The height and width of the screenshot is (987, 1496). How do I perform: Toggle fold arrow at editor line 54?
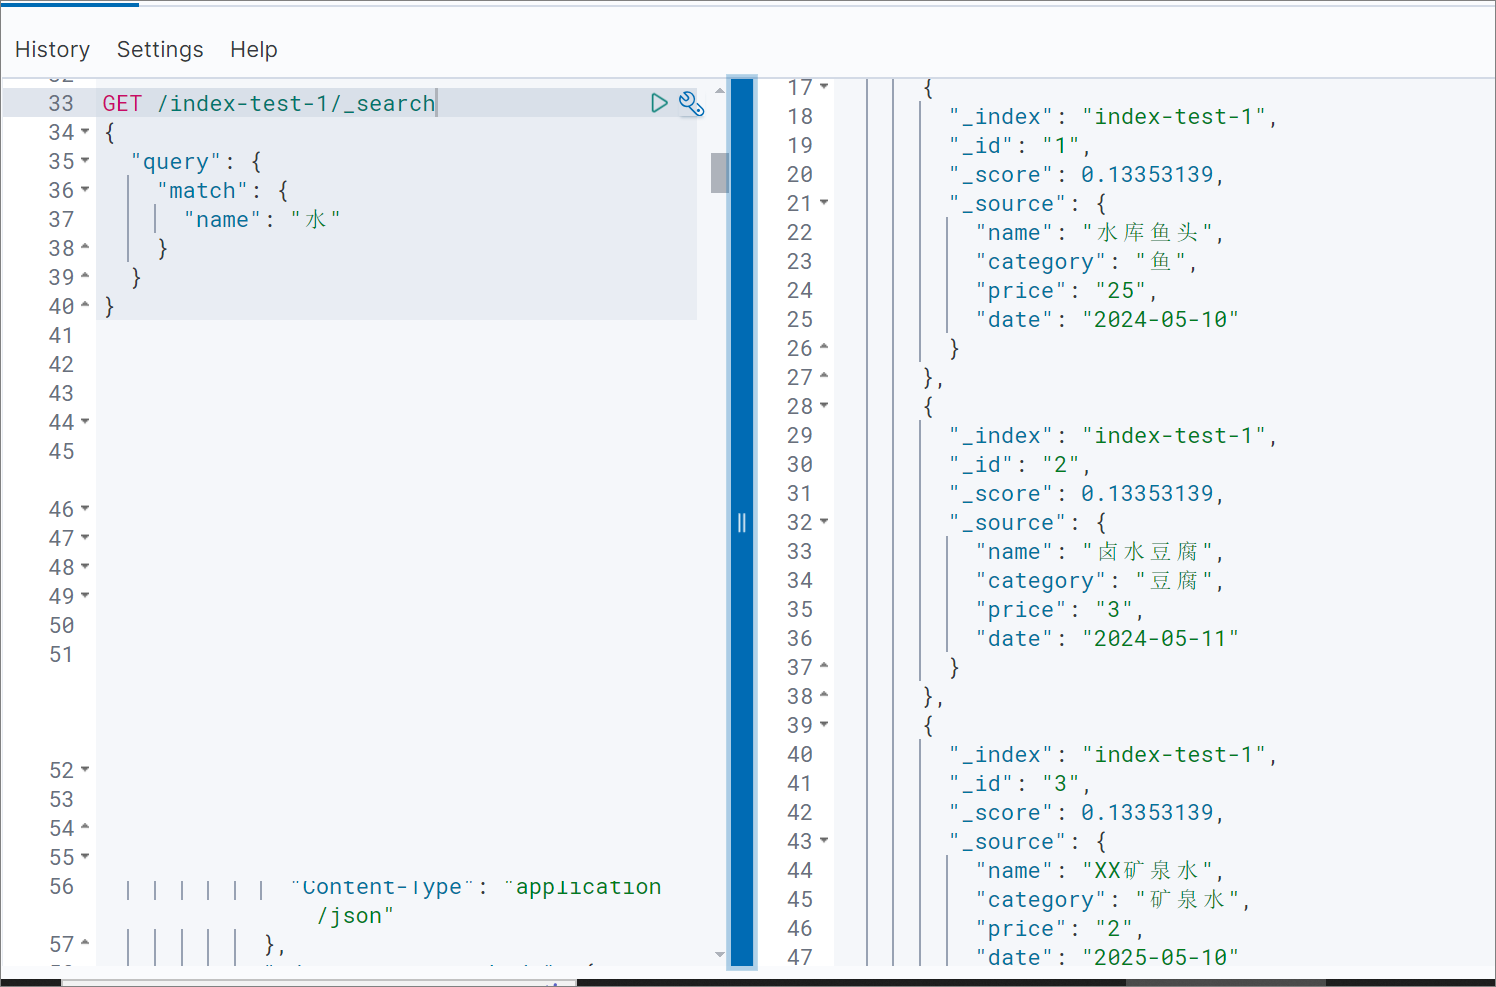(85, 826)
